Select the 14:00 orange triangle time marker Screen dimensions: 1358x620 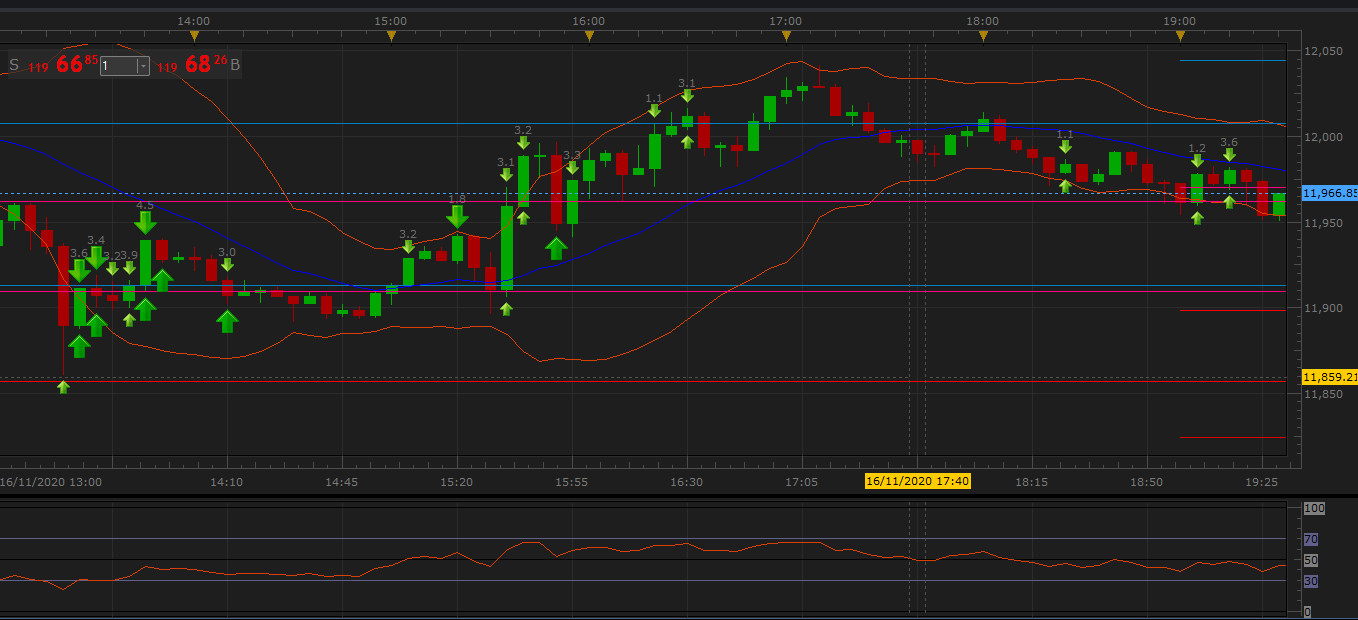click(193, 36)
